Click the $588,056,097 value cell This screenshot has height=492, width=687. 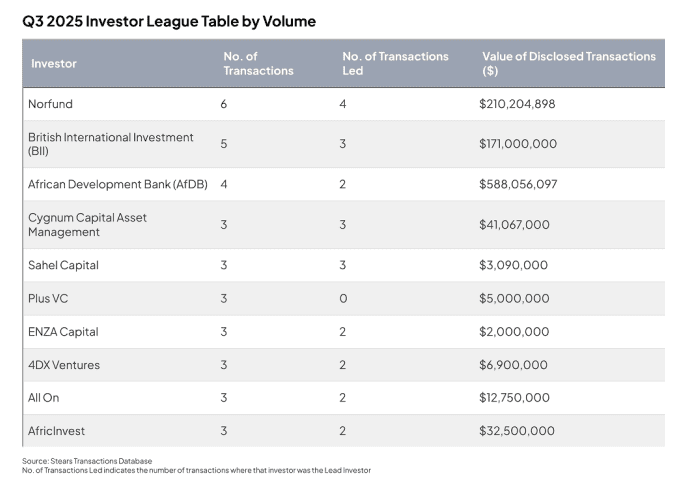click(518, 184)
